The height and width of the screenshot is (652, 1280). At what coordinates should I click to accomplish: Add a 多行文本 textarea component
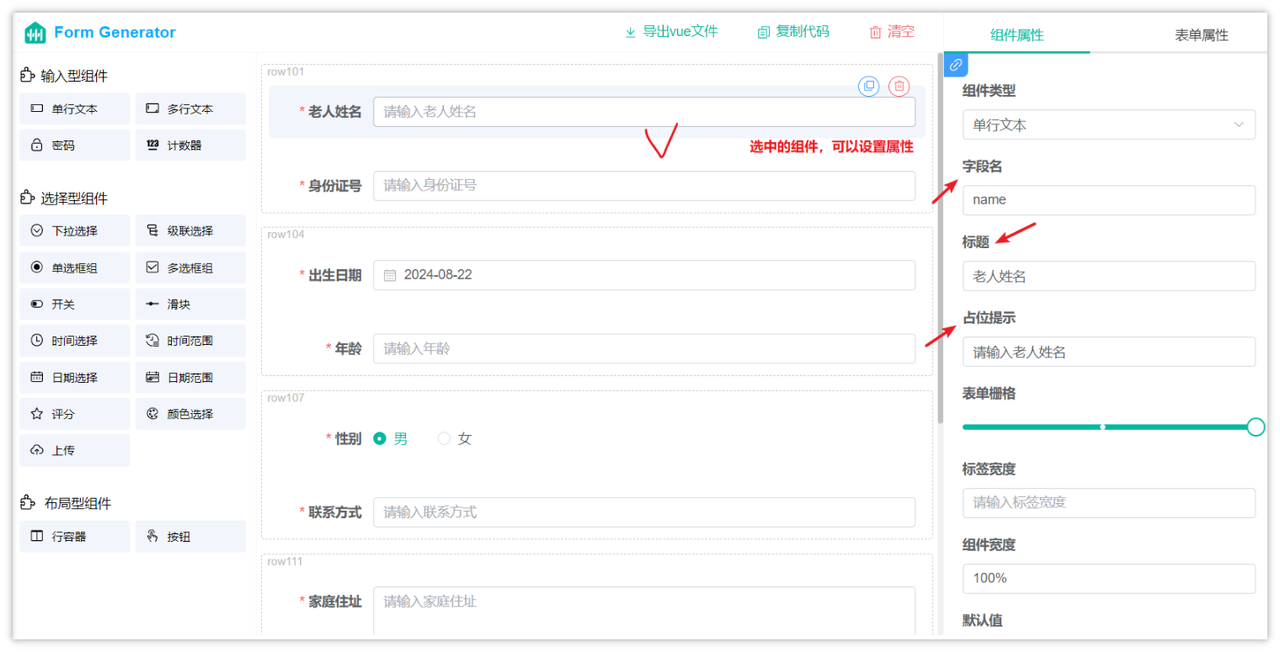click(191, 109)
